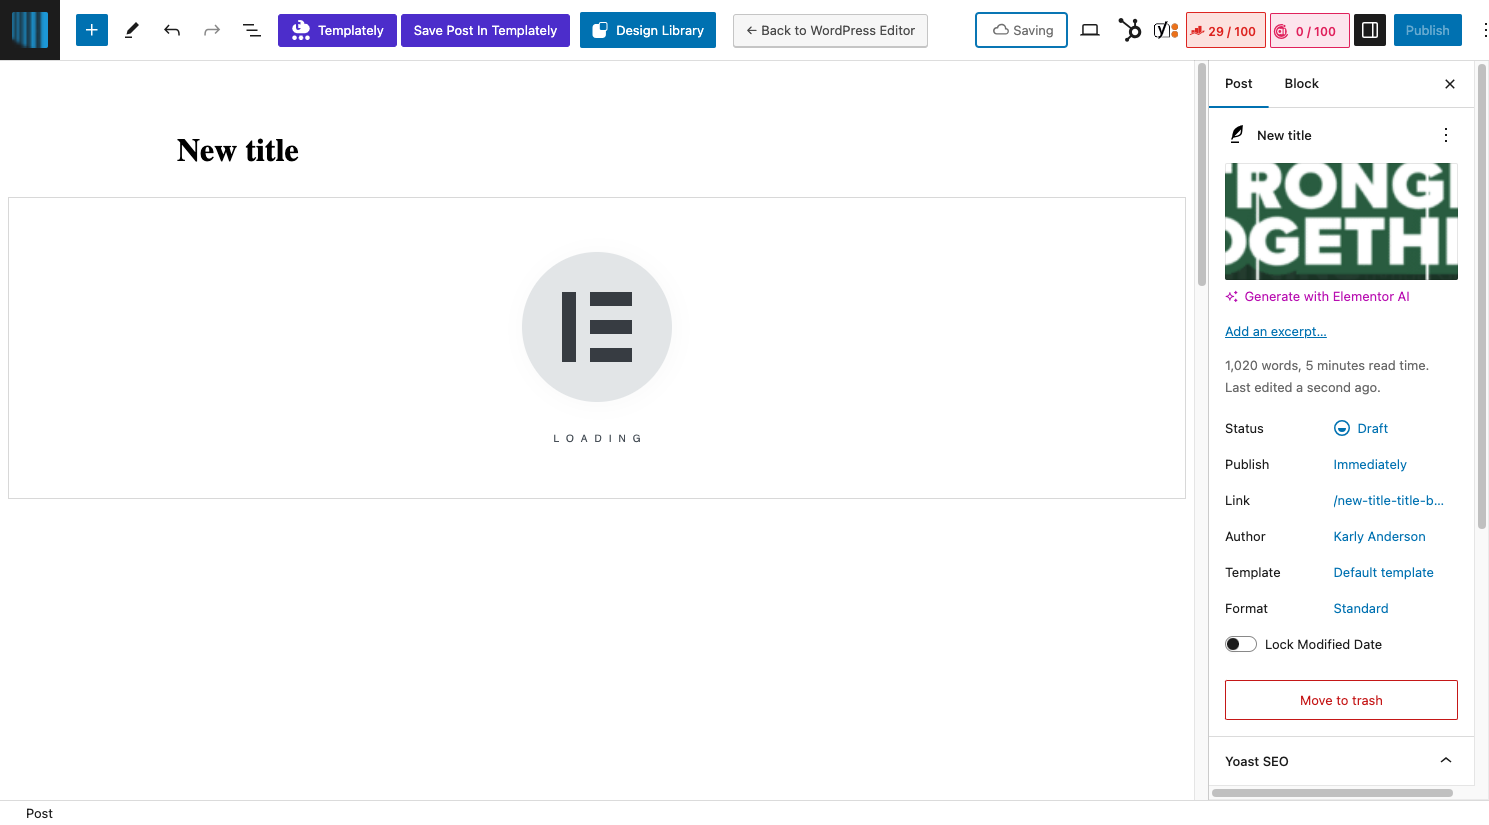
Task: Open the Yoast SEO toolbar icon
Action: point(1165,30)
